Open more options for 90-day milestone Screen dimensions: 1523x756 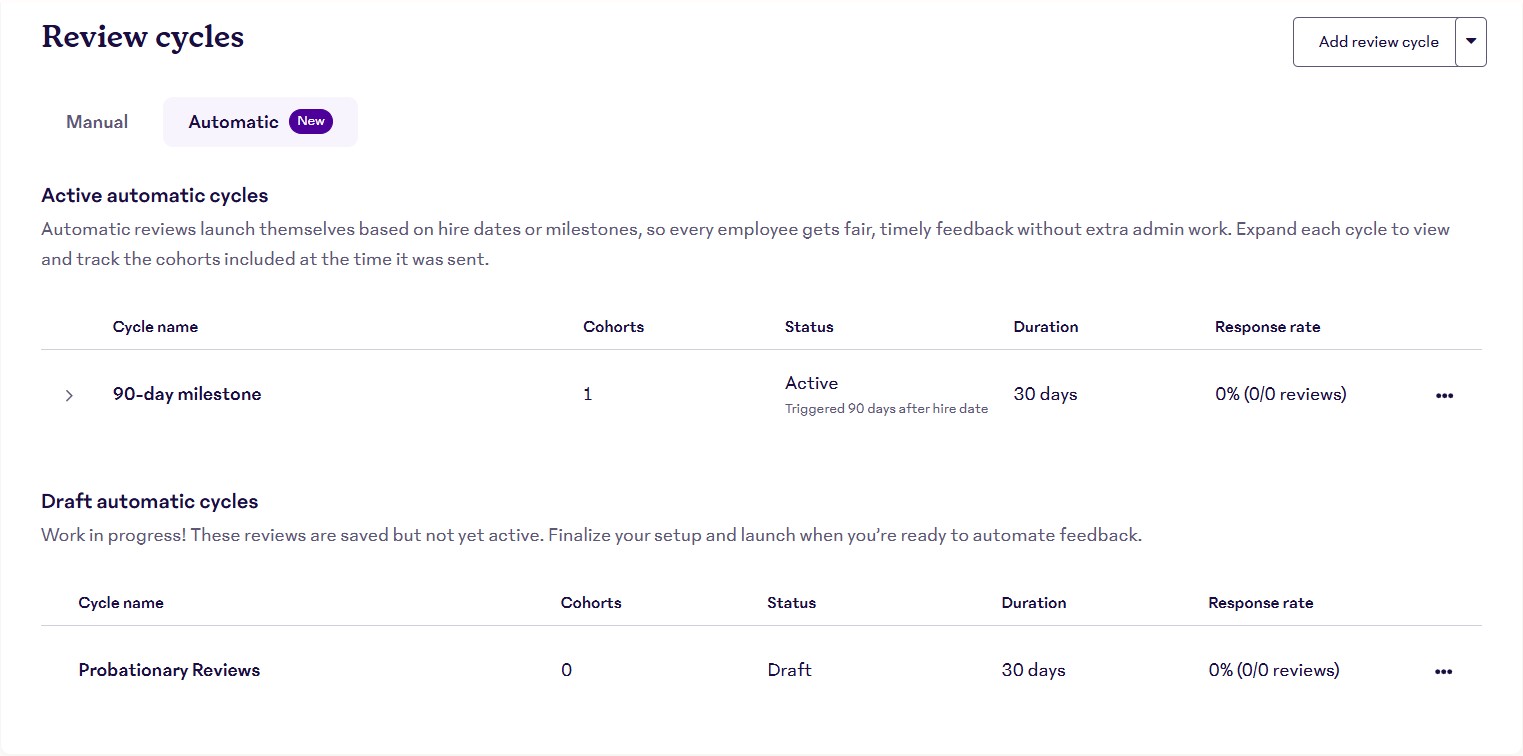[1444, 395]
